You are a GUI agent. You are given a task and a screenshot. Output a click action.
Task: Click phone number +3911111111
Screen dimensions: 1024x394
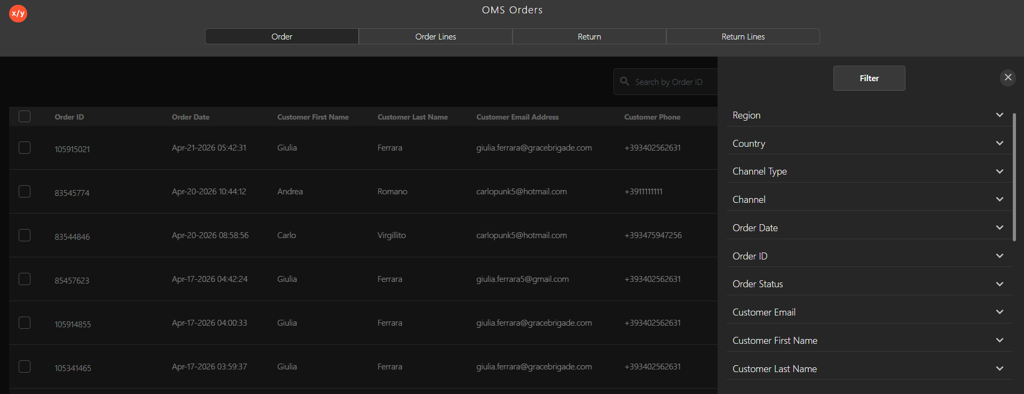point(643,191)
